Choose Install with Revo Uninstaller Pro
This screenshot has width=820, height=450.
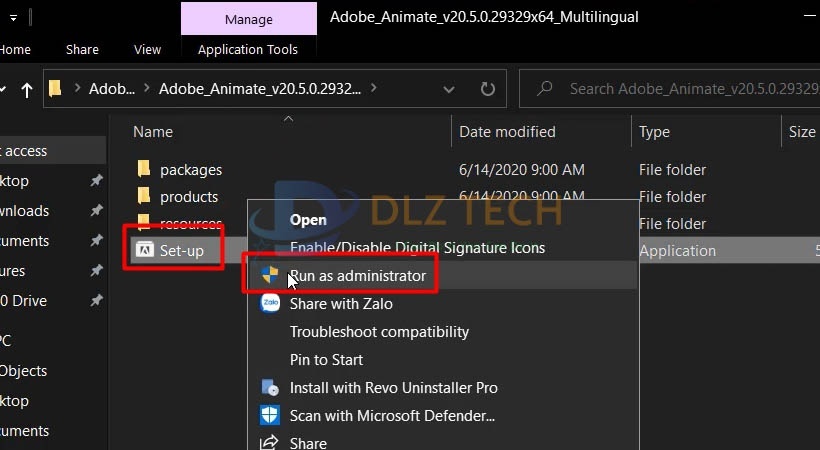coord(394,388)
